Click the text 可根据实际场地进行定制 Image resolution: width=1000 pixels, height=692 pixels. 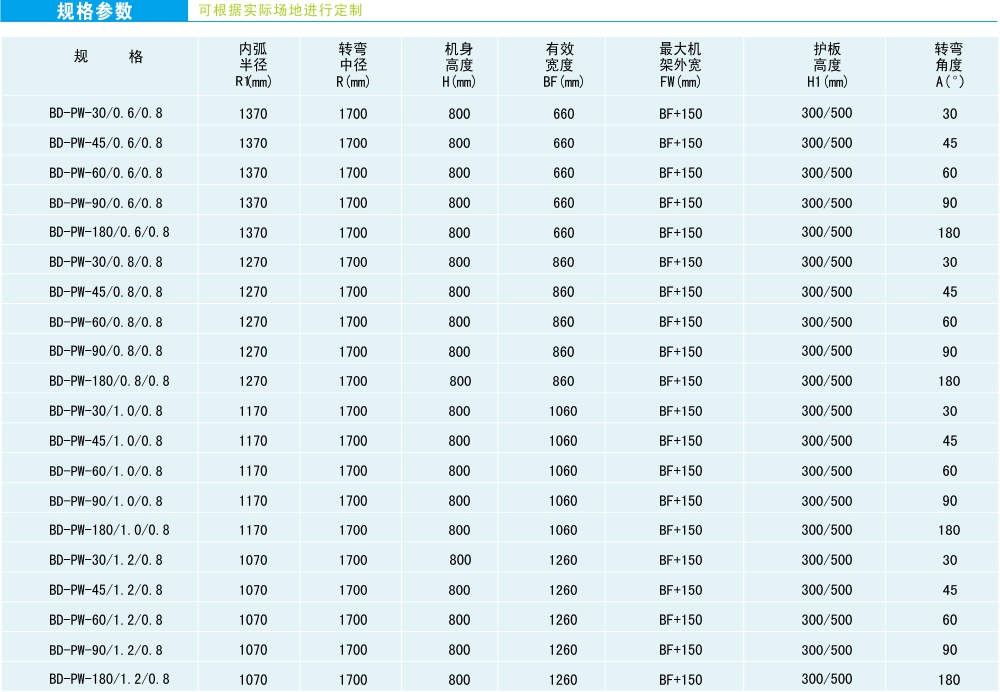(x=281, y=10)
